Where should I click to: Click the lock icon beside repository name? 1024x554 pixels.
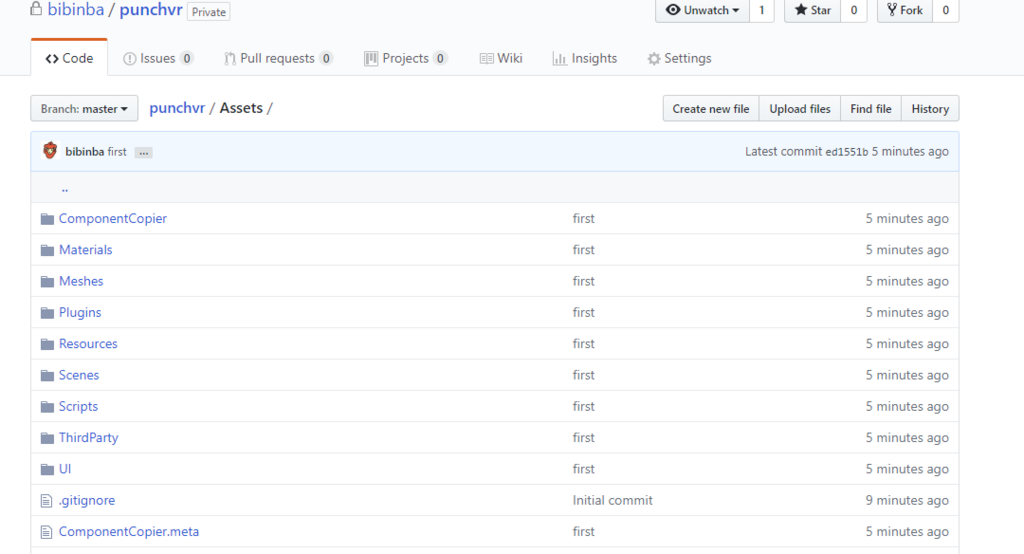pos(36,8)
